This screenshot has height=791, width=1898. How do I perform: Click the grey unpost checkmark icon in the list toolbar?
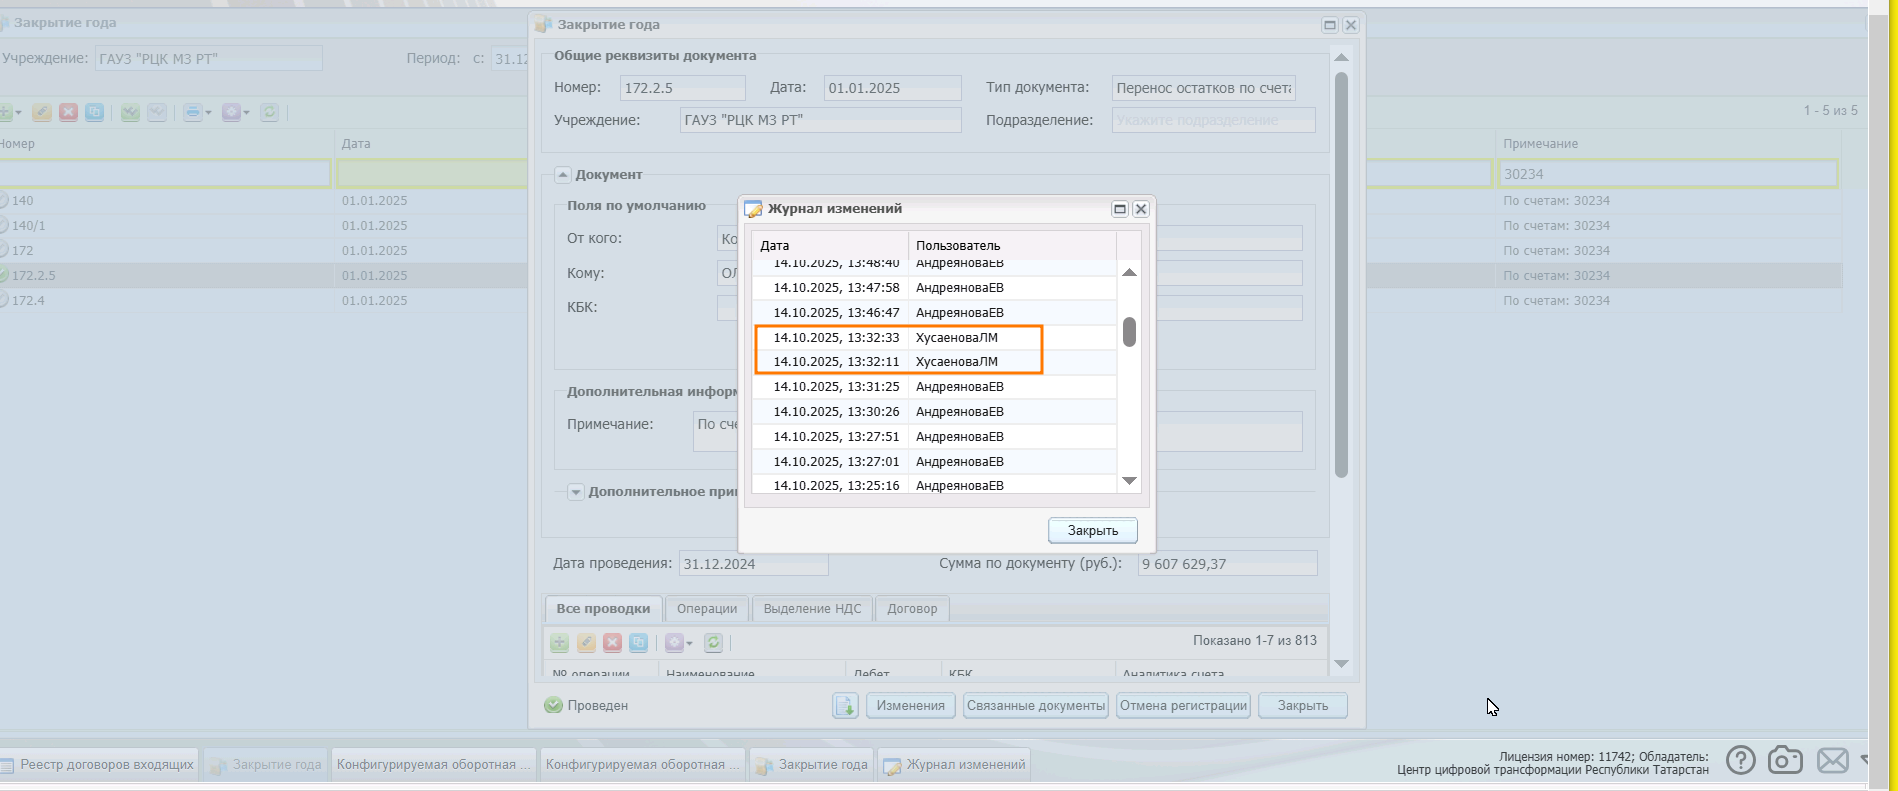(x=157, y=113)
